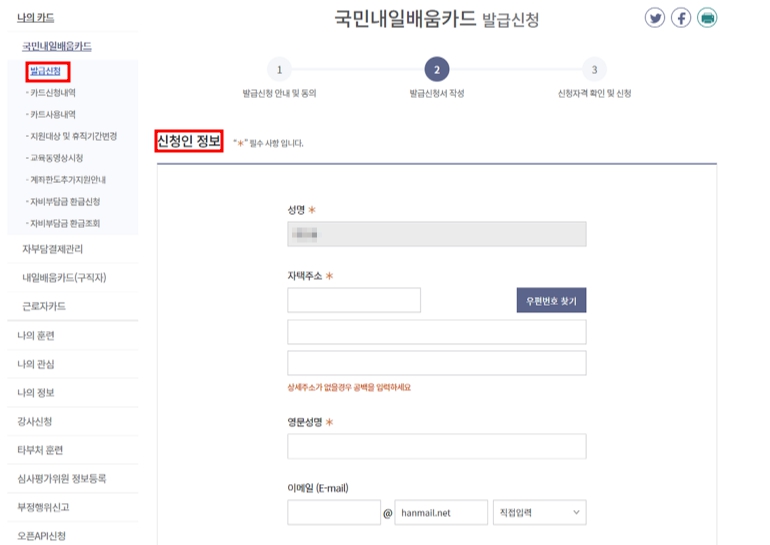Viewport: 770px width, 545px height.
Task: Click the hanmail.net domain field
Action: click(441, 513)
